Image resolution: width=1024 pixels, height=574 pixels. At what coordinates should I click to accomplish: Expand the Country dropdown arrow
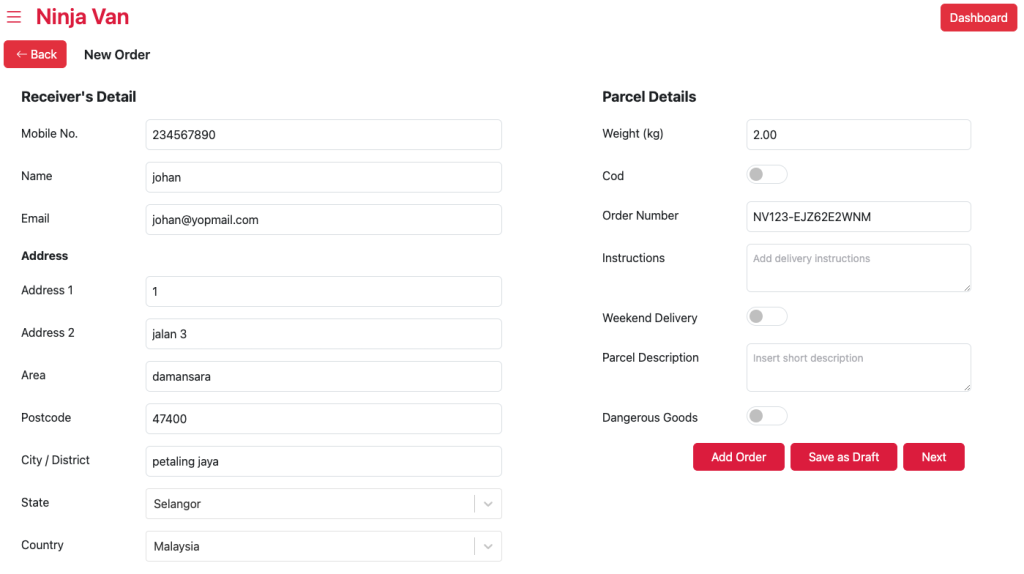point(488,547)
